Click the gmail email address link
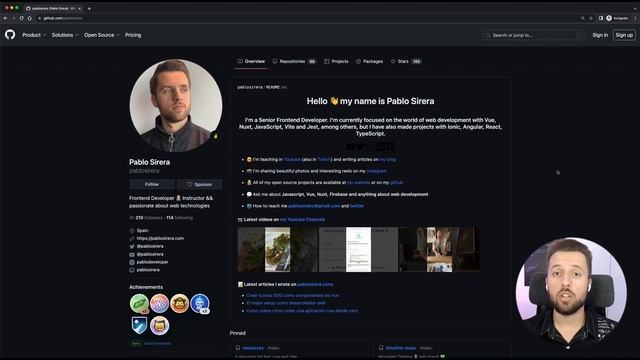 [x=314, y=206]
